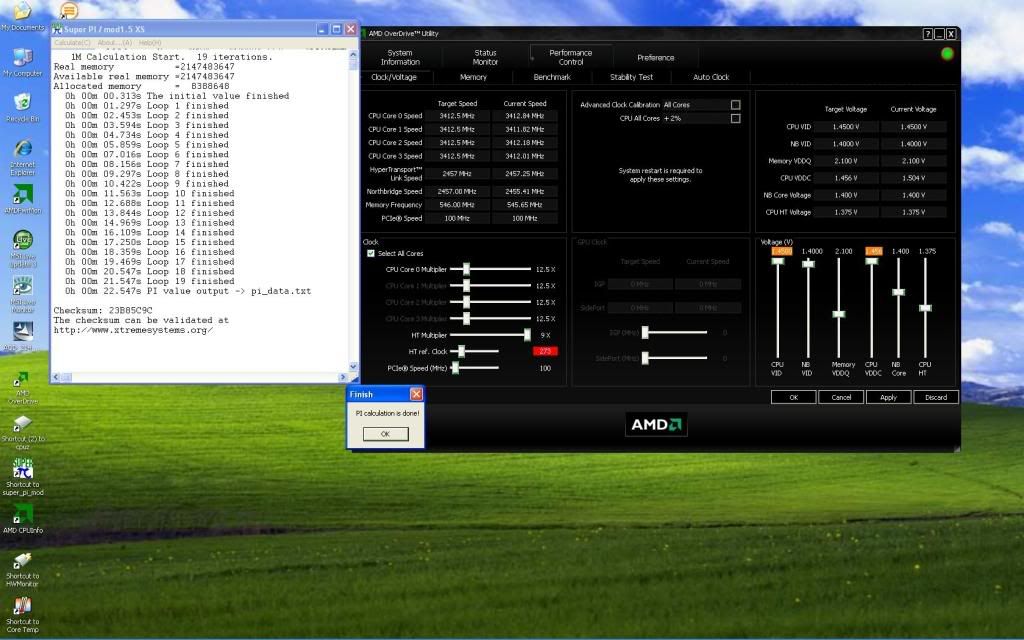
Task: Click the OK button in AMD OverDrive
Action: (x=793, y=397)
